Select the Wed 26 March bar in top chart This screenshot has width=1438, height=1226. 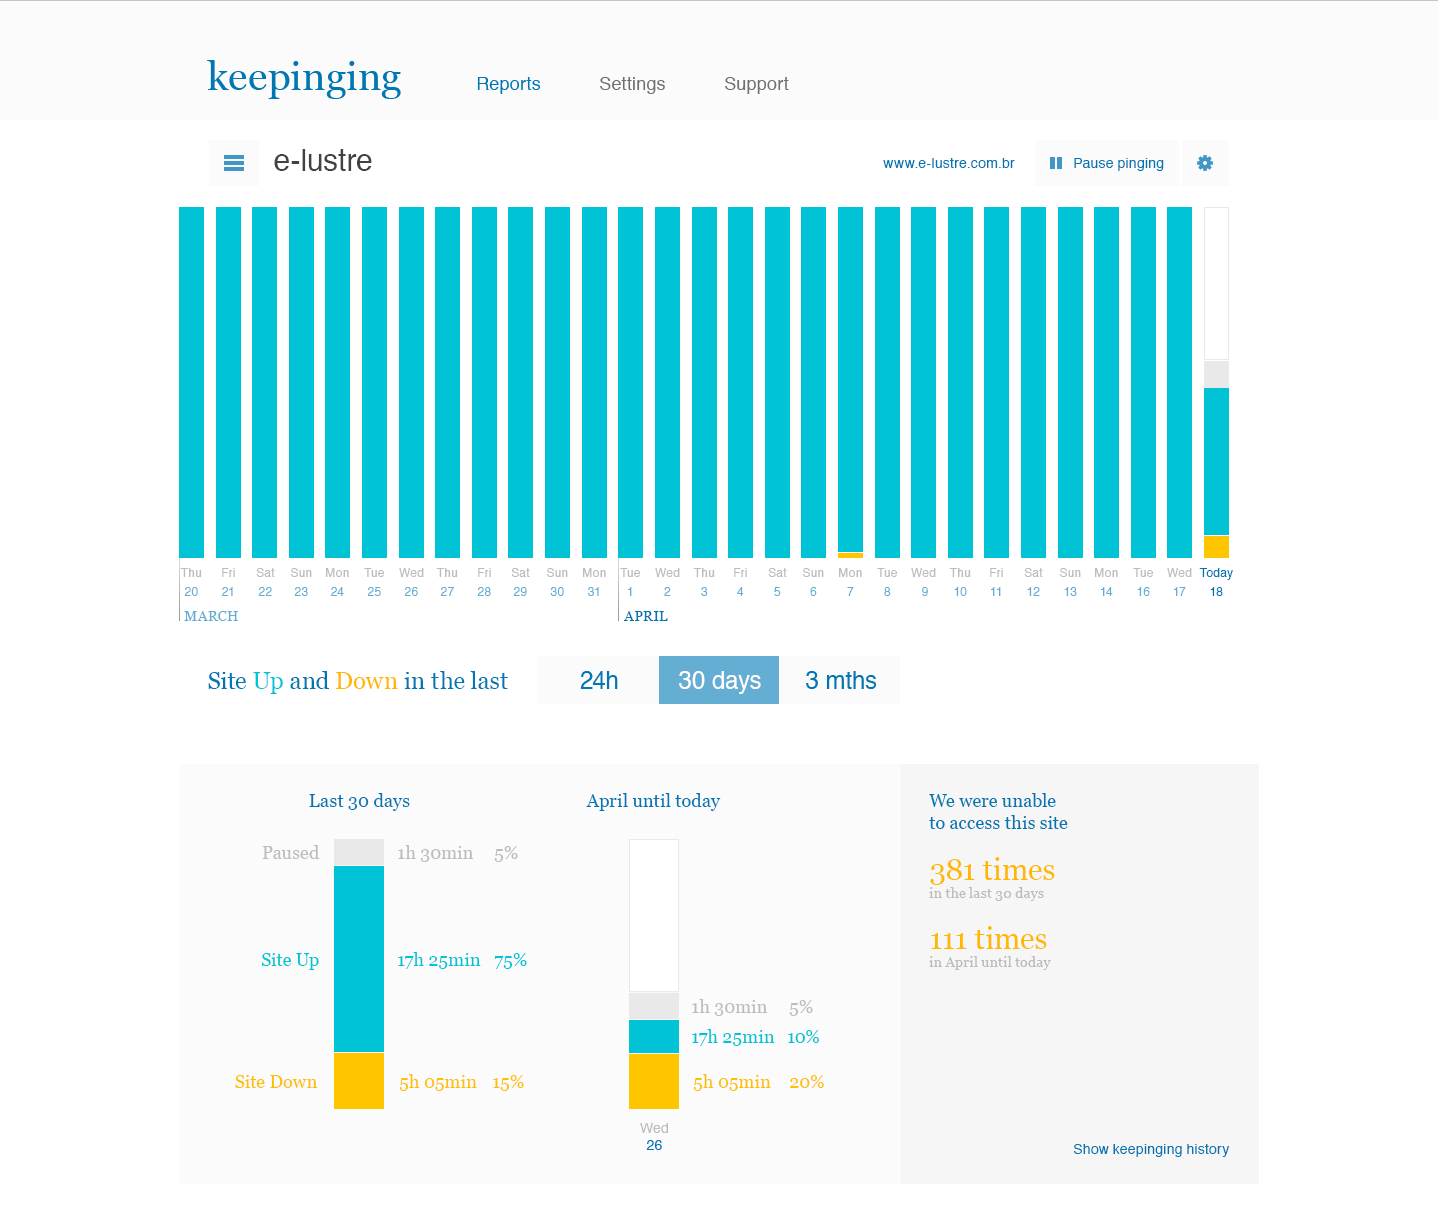pos(411,382)
